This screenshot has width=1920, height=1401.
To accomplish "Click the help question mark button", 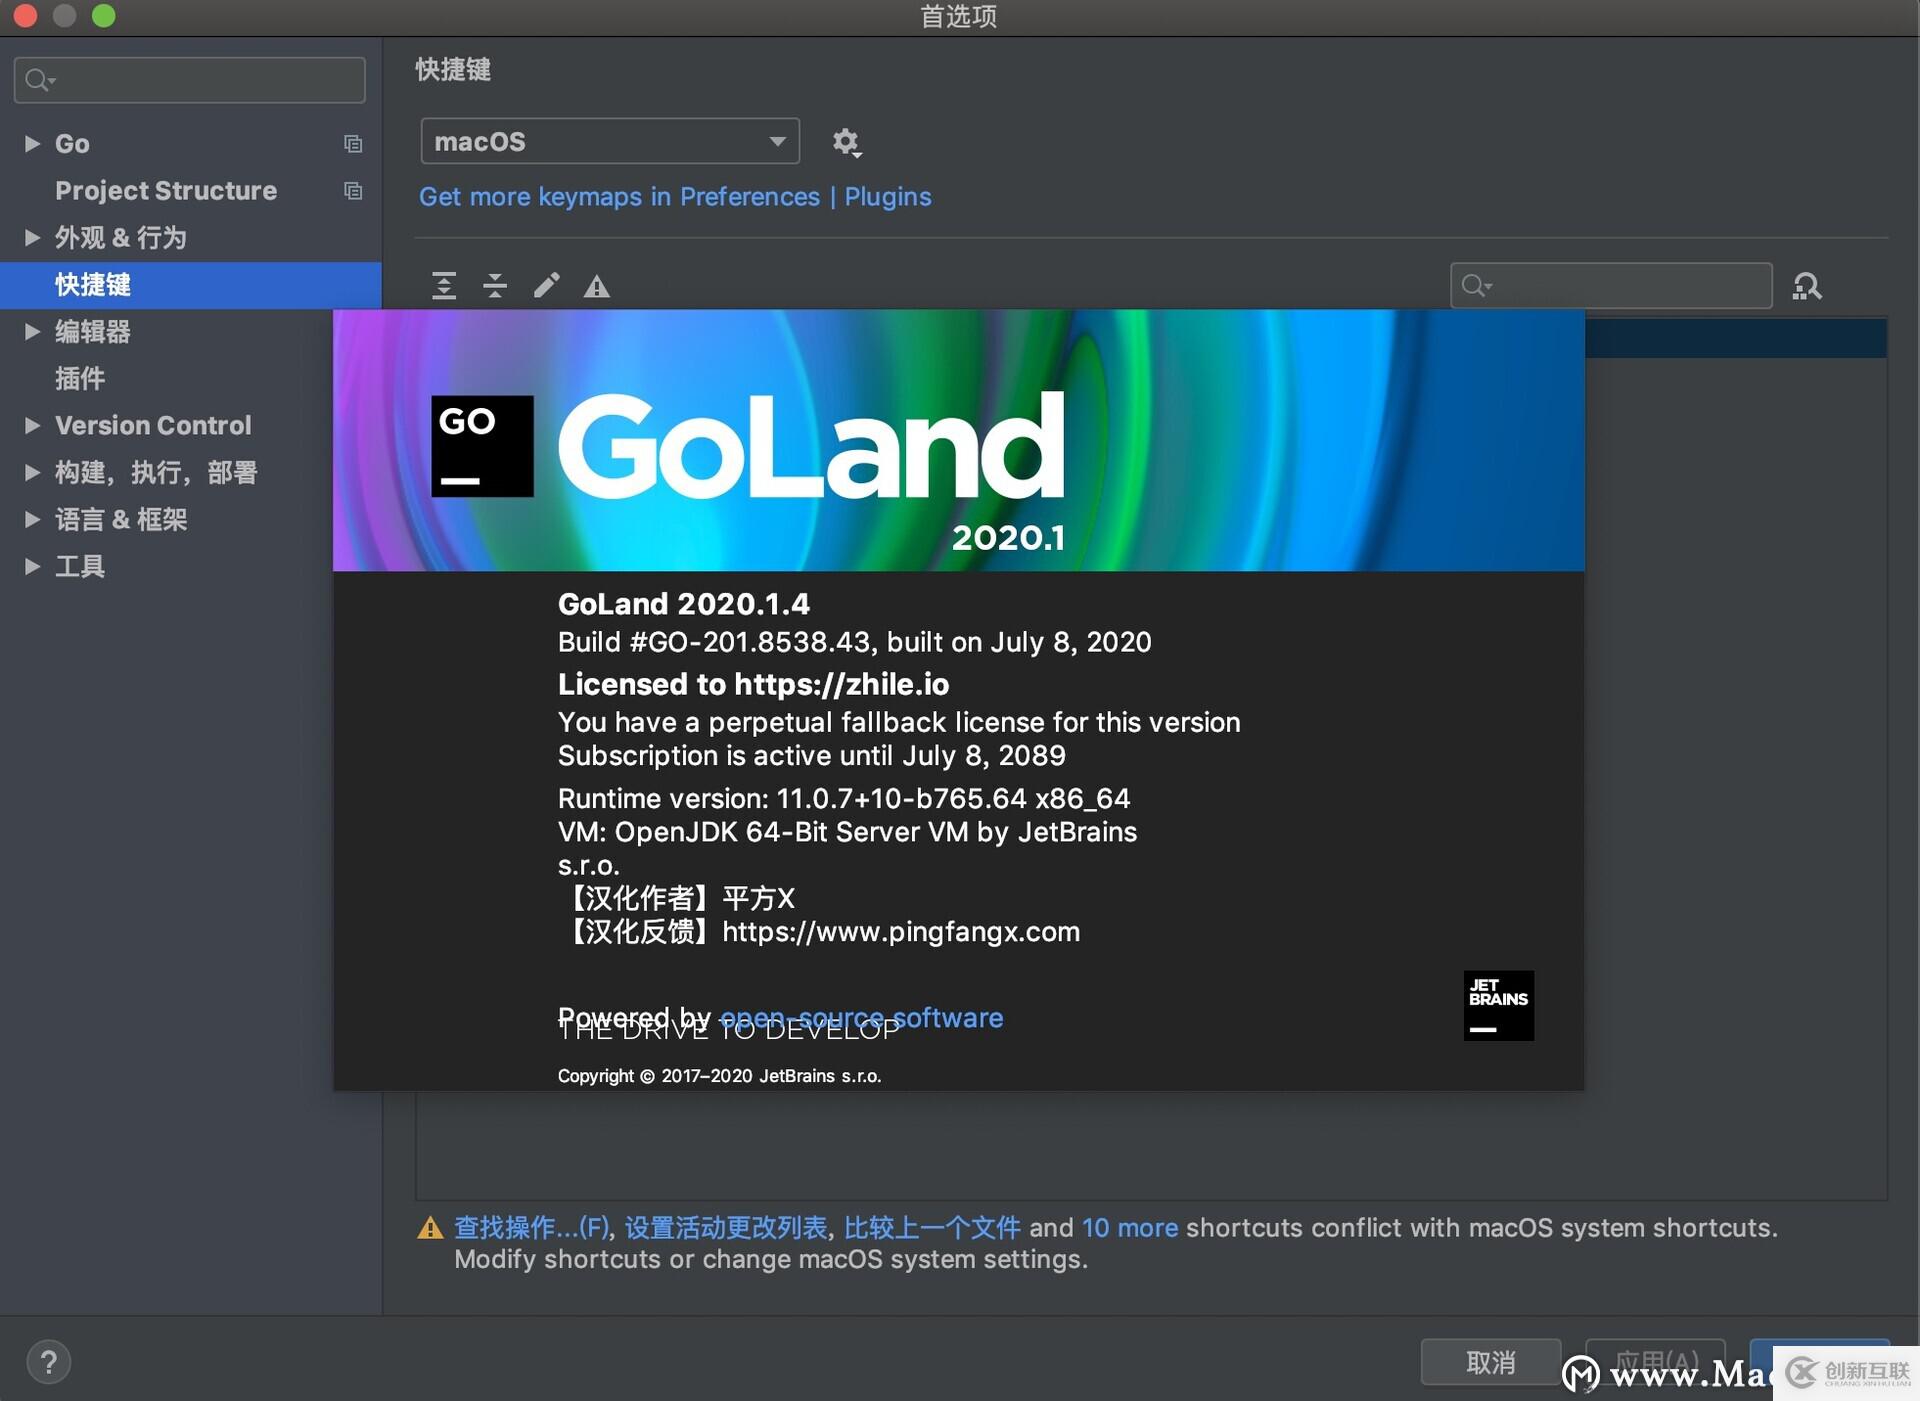I will 48,1362.
